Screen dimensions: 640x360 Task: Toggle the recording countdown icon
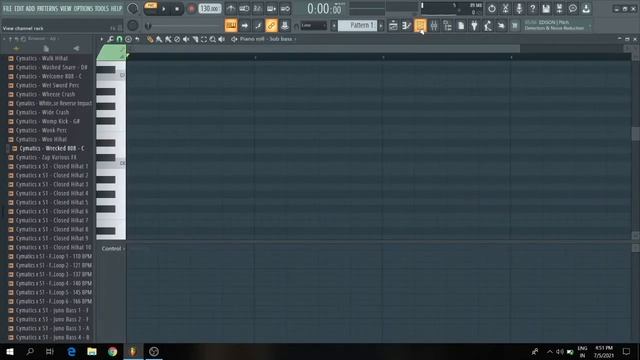pyautogui.click(x=258, y=9)
